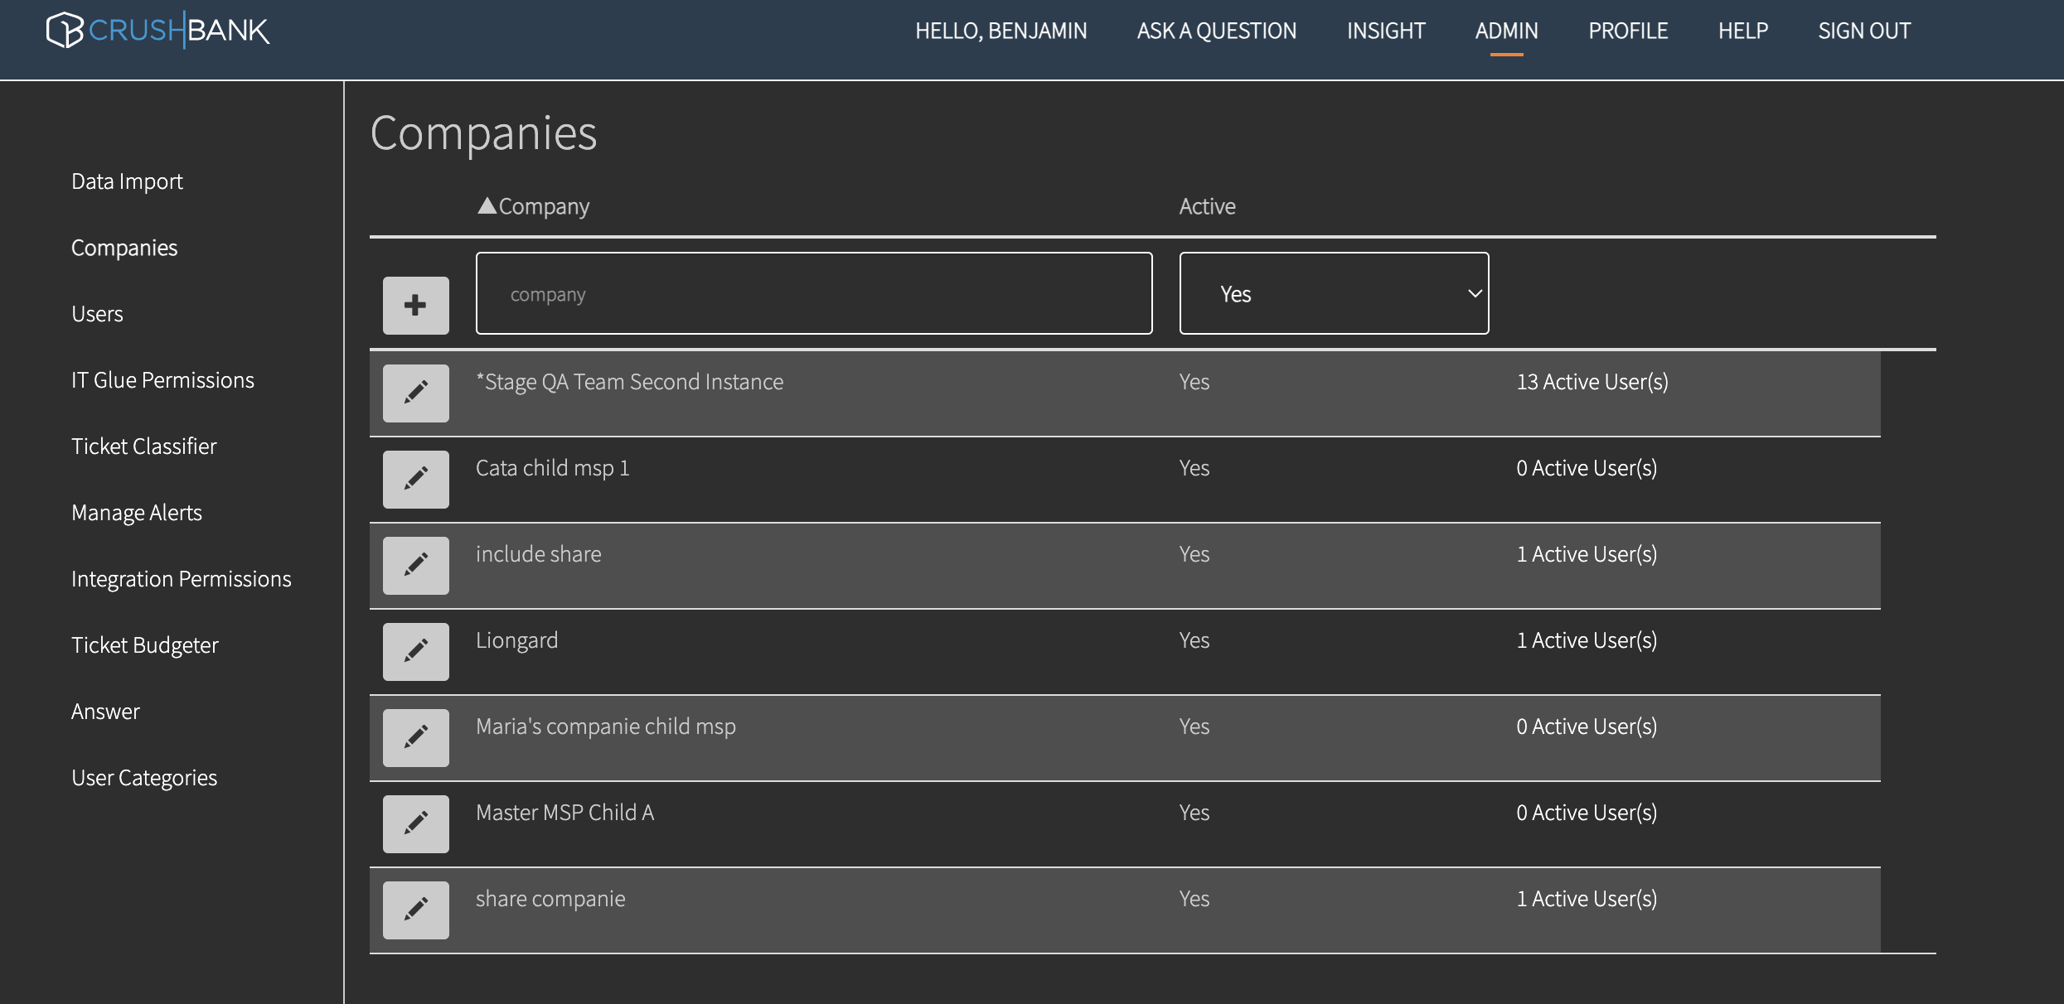Click the plus icon to add company
This screenshot has width=2064, height=1004.
[415, 305]
